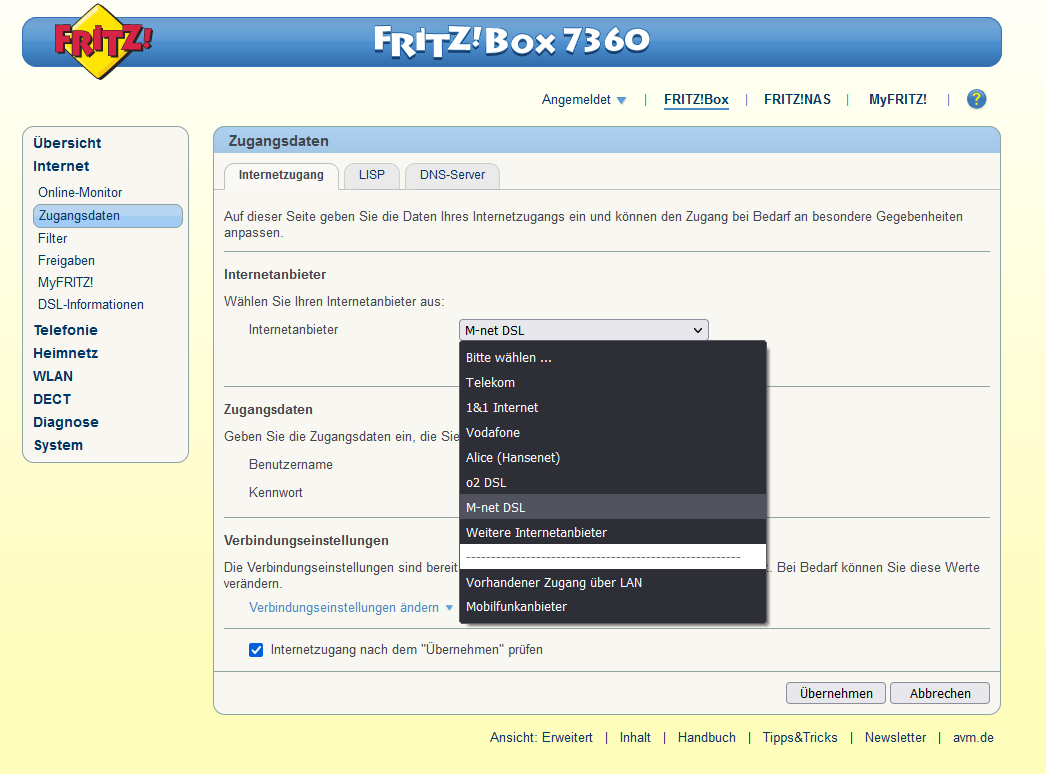Expand the Angemeldet login dropdown arrow
1046x774 pixels.
[x=621, y=100]
